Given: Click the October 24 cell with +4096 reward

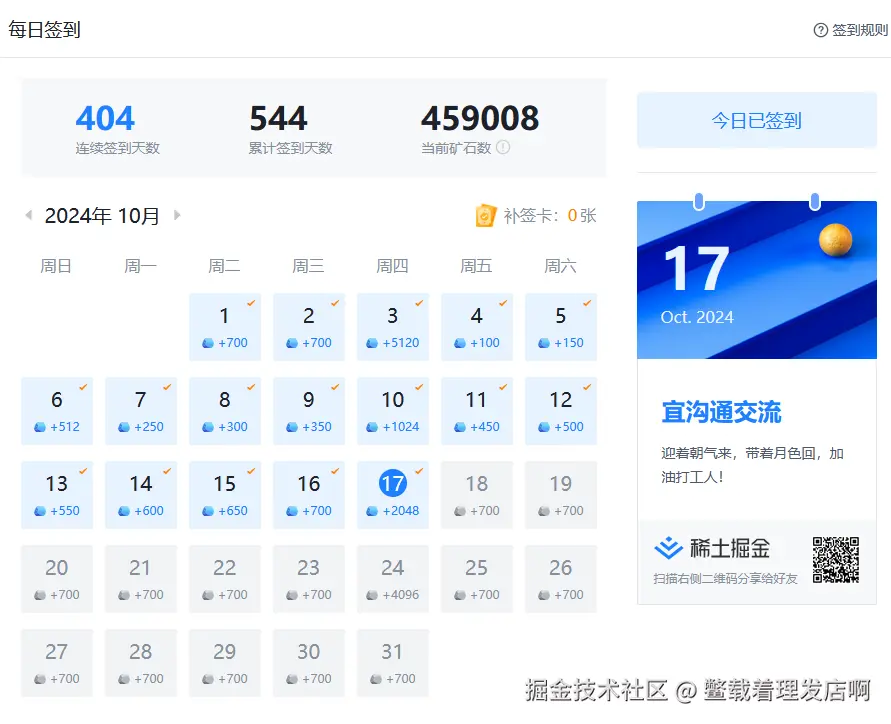Looking at the screenshot, I should point(393,579).
